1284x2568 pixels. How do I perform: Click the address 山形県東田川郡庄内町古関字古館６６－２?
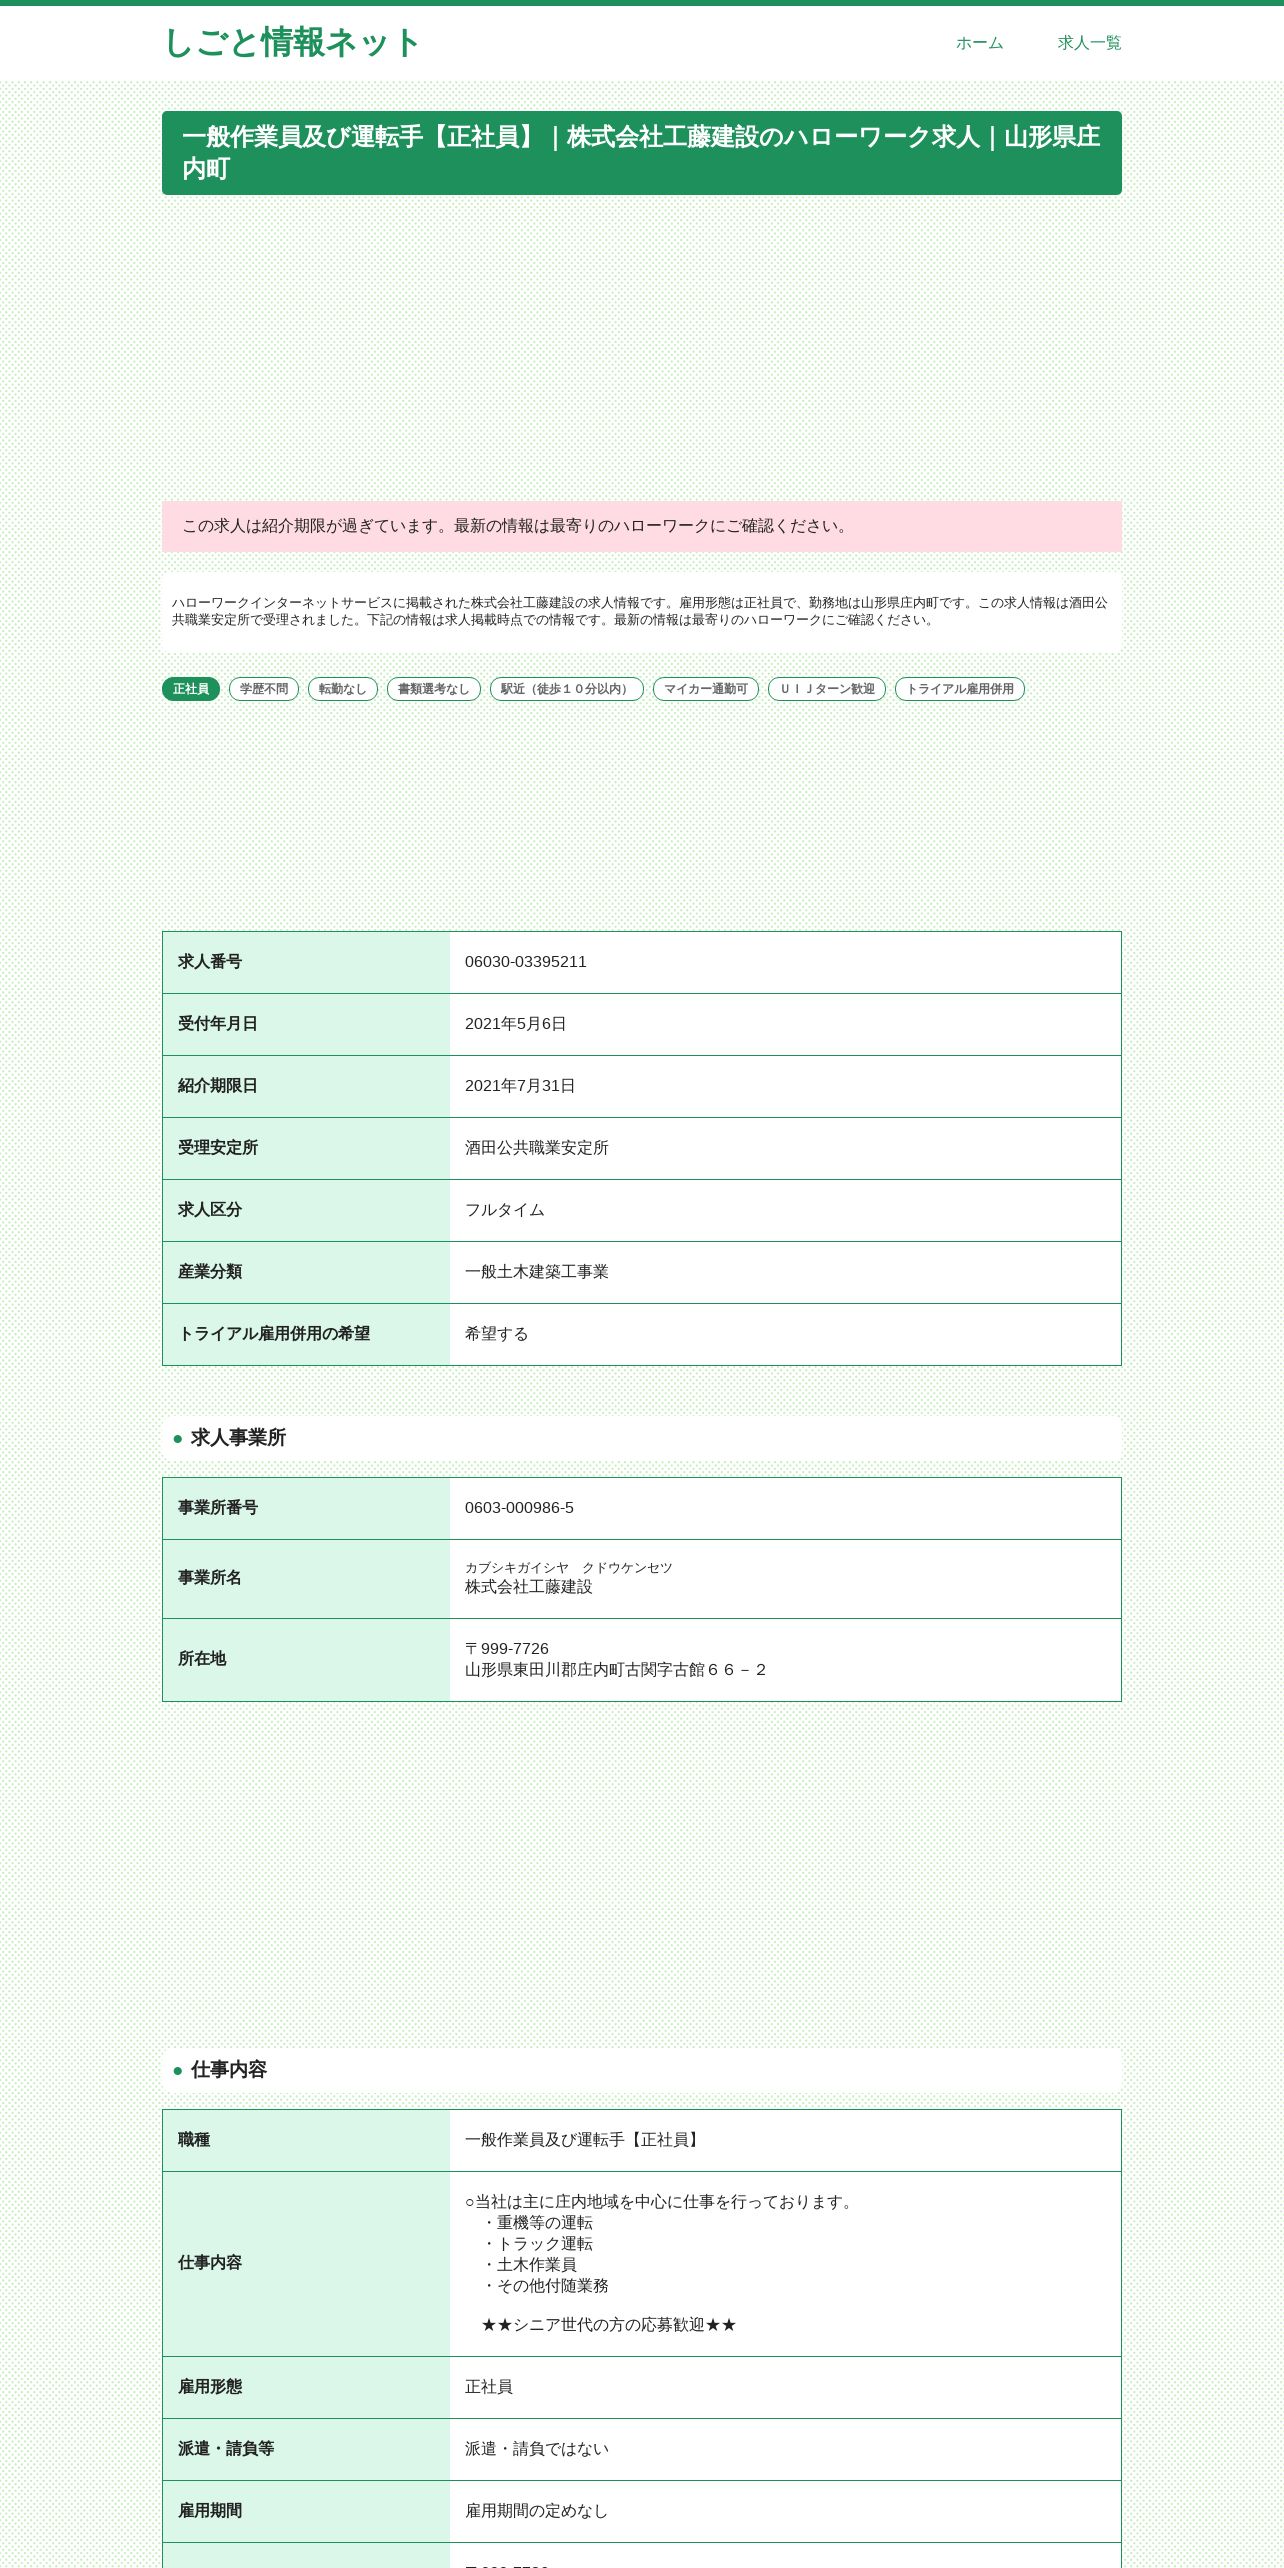(x=616, y=1670)
